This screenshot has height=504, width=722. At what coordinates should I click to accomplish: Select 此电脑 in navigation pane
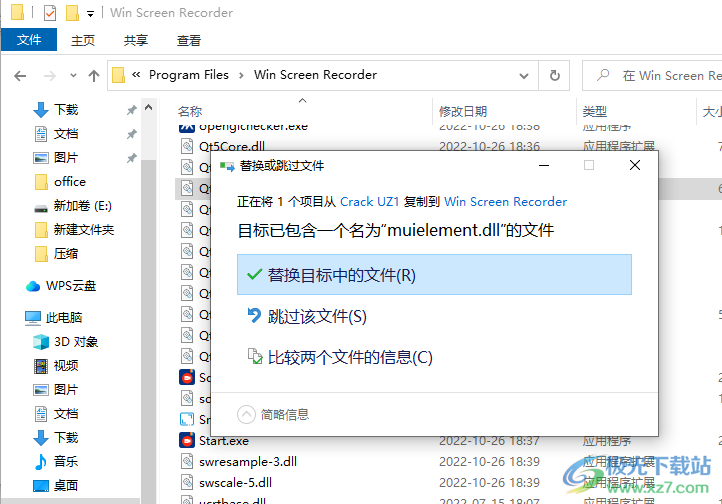pyautogui.click(x=64, y=318)
